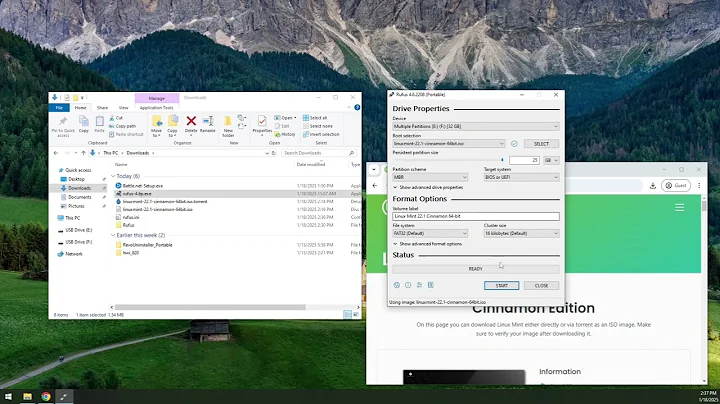Click Chrome browser back arrow
Screen dimensions: 720x404
[x=375, y=185]
